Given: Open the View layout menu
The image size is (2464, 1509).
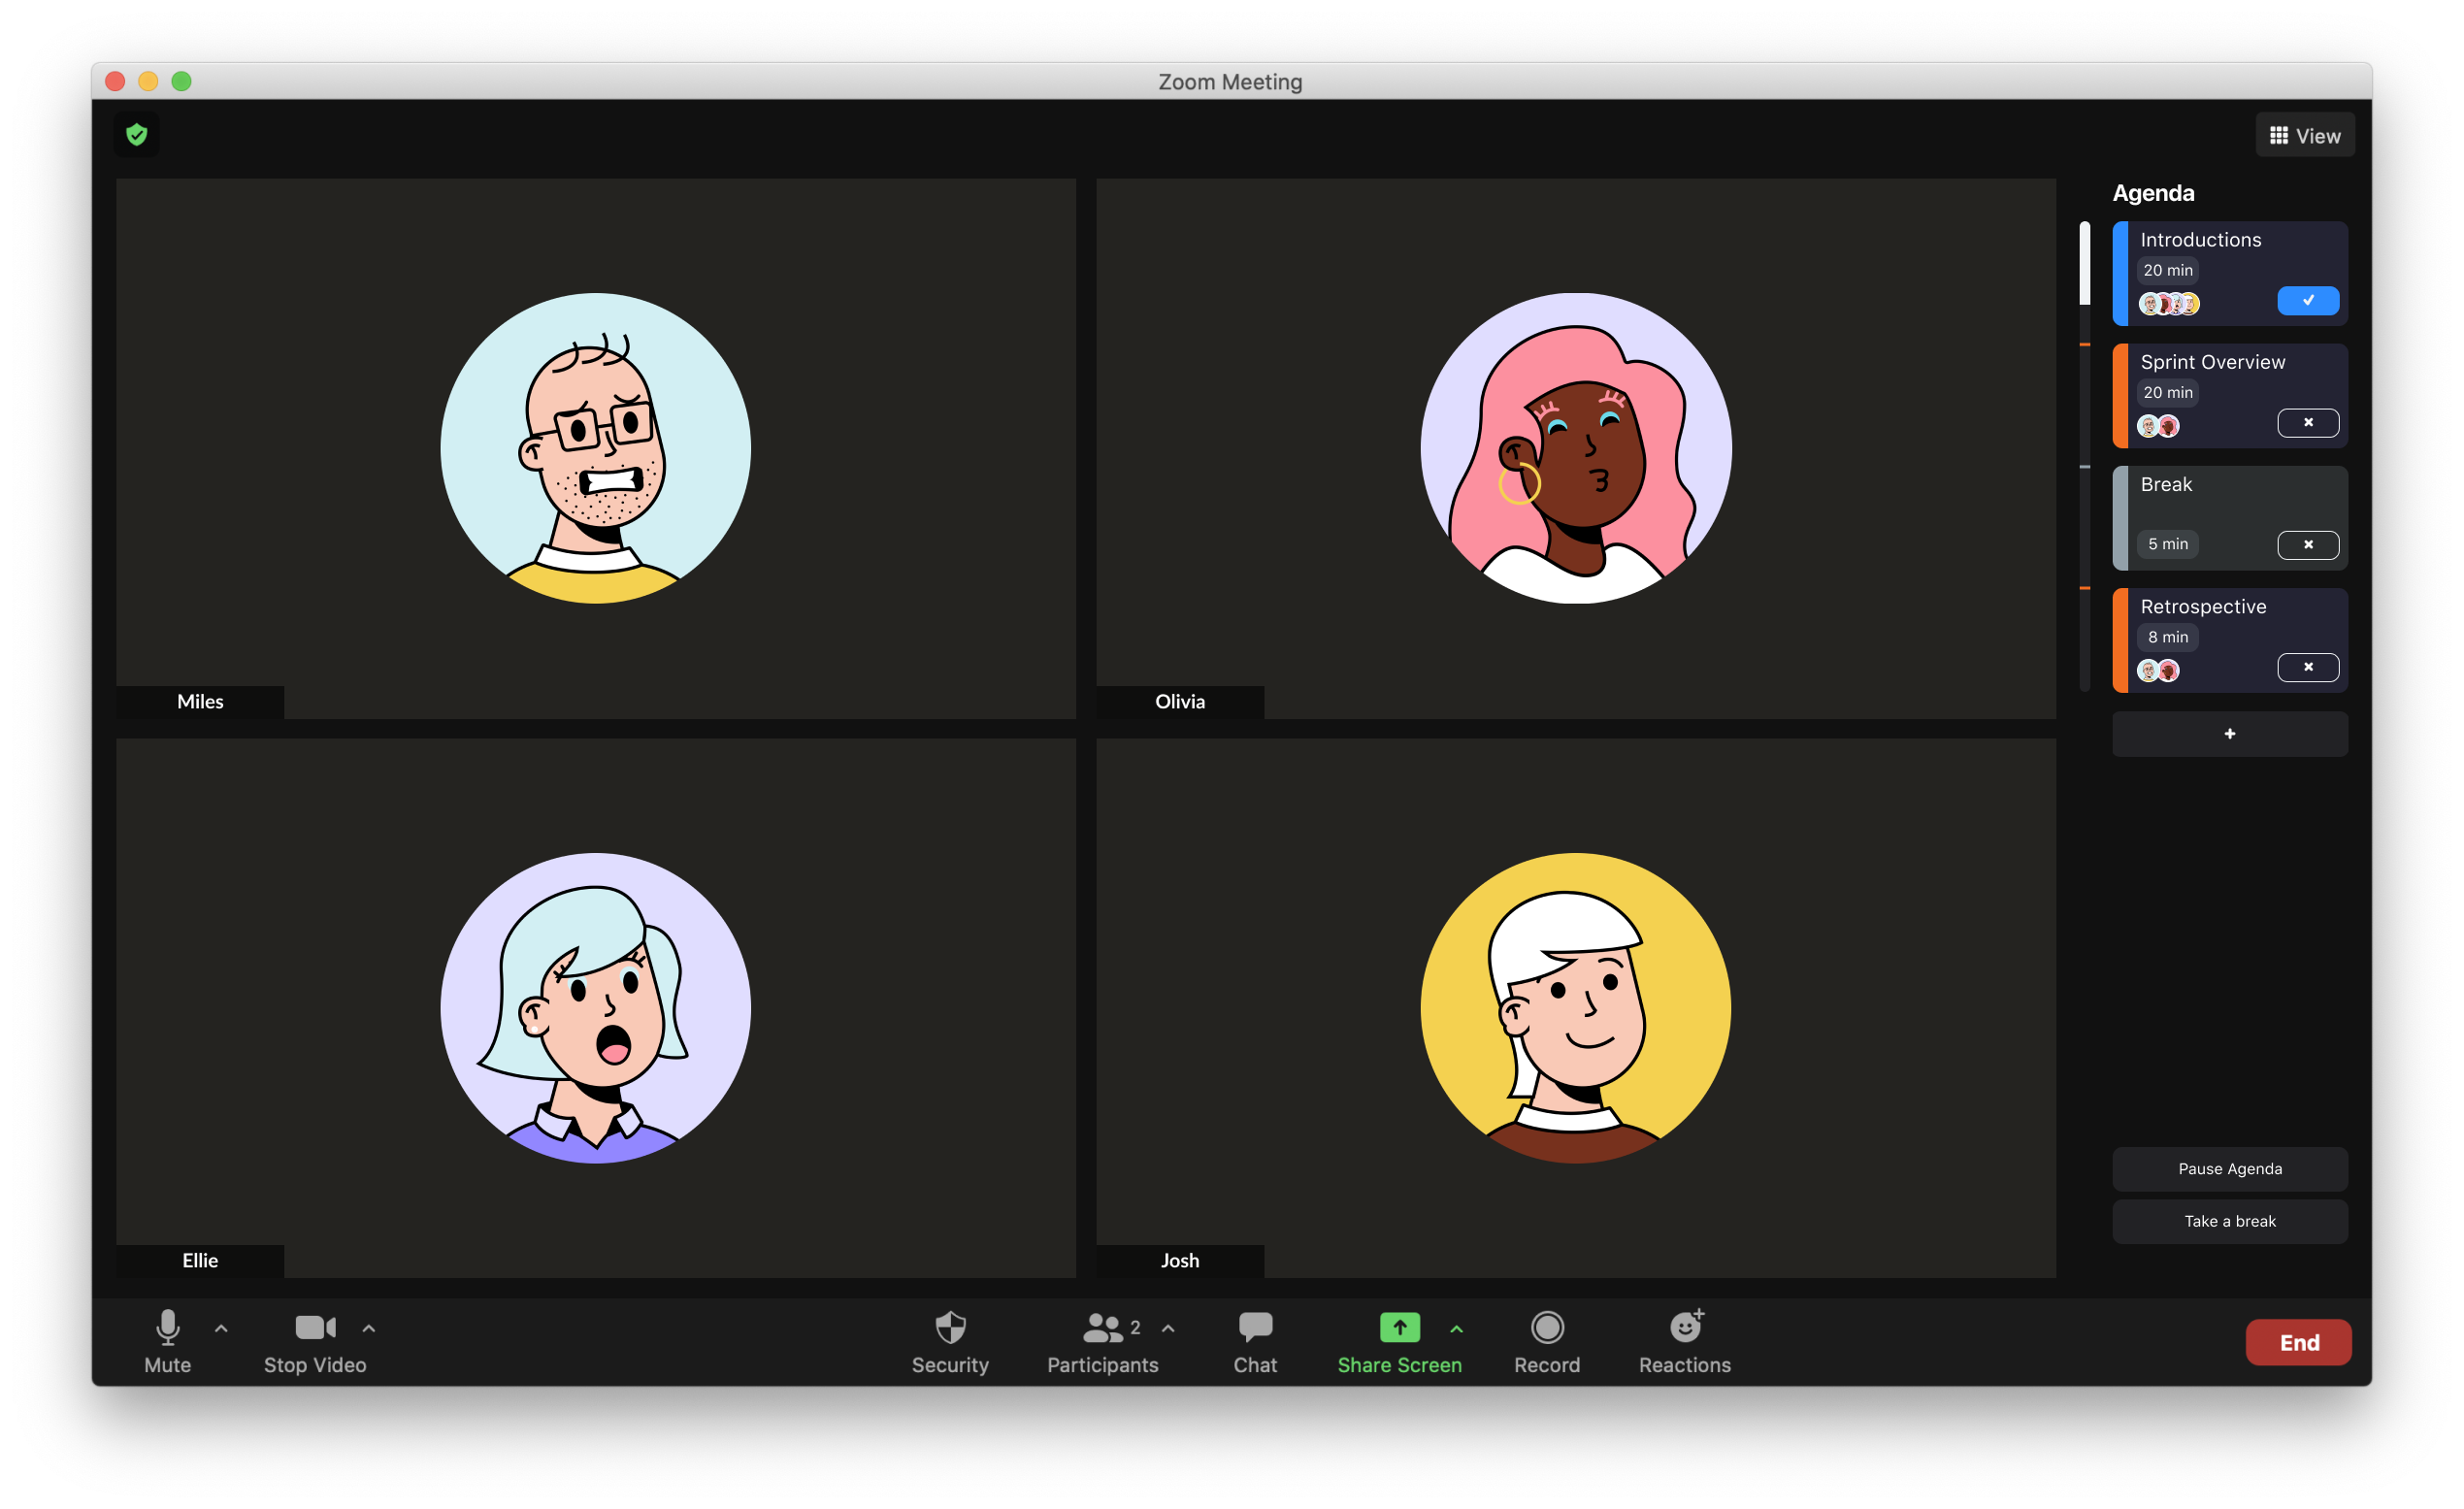Looking at the screenshot, I should (x=2304, y=135).
